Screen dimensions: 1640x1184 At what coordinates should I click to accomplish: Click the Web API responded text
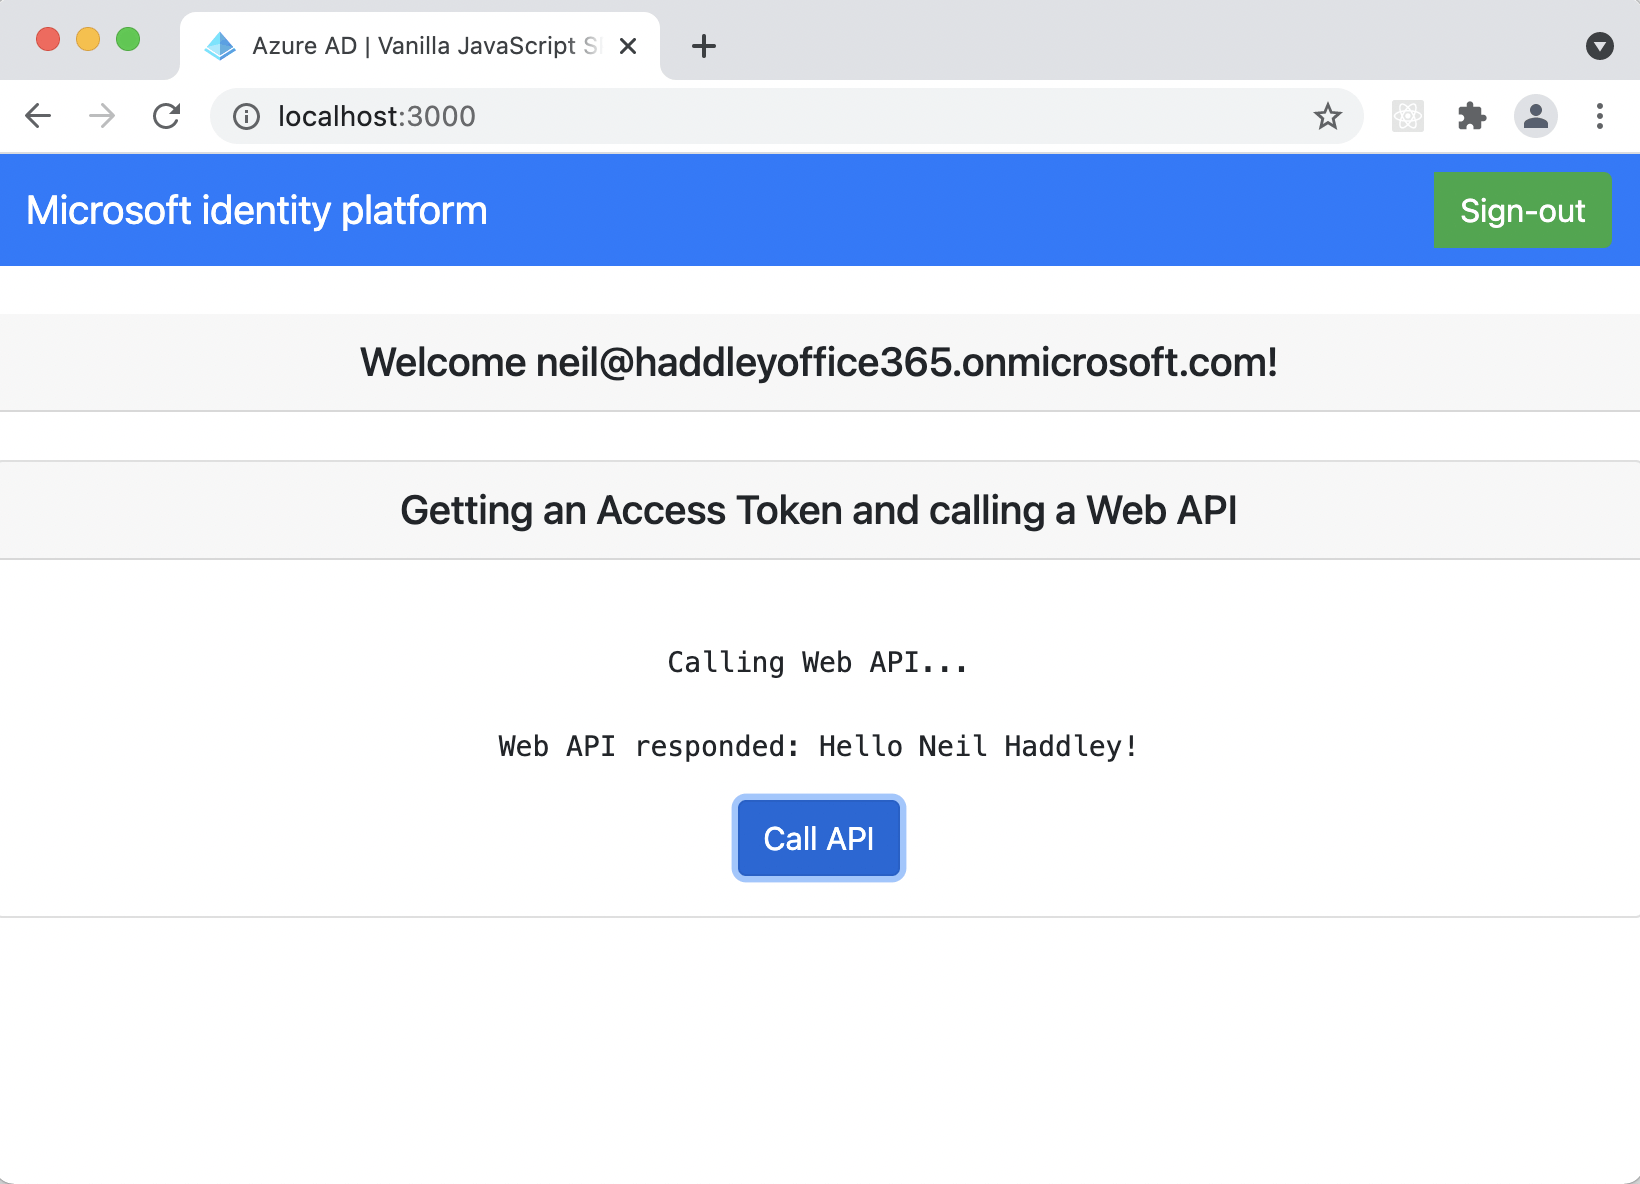(818, 746)
